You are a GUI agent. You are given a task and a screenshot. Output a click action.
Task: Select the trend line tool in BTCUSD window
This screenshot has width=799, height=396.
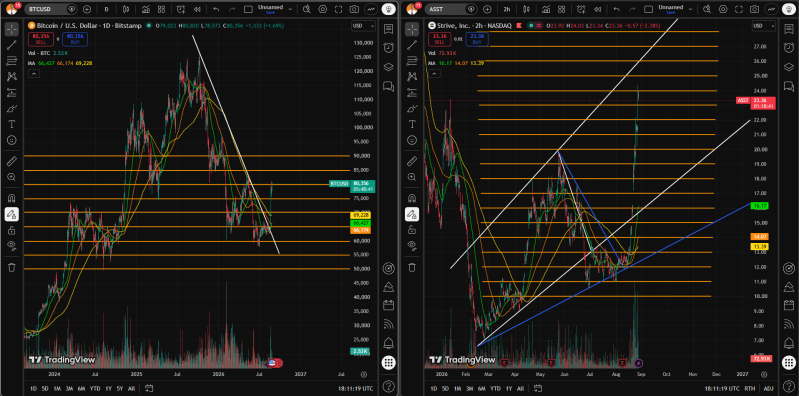point(12,45)
